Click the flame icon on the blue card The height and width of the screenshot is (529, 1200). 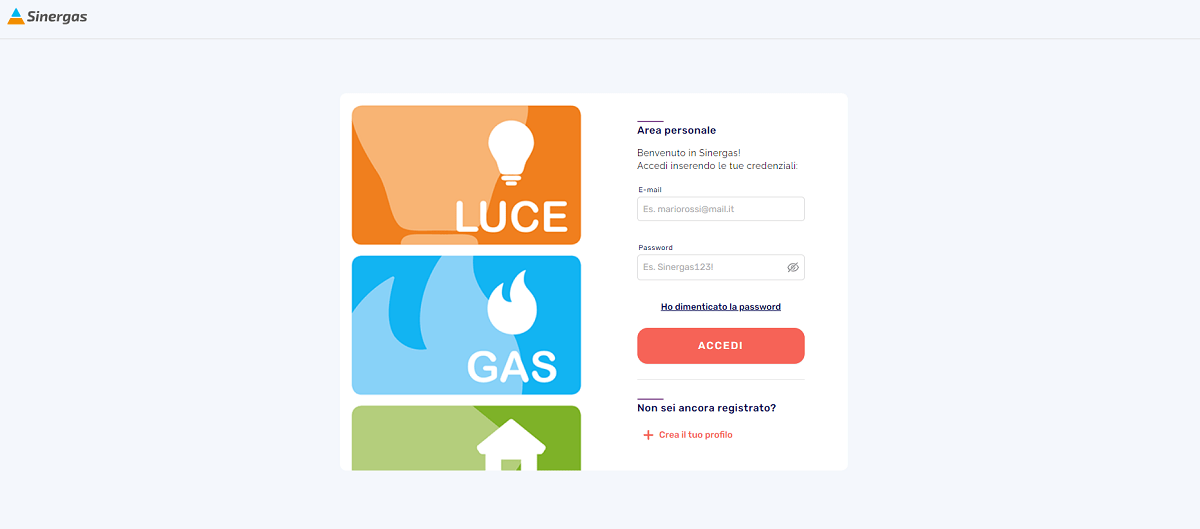click(511, 305)
